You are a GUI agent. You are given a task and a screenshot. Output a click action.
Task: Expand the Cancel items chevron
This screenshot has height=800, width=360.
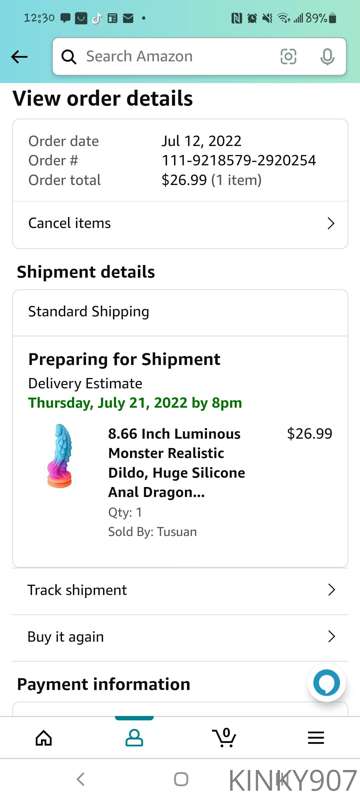click(x=331, y=223)
